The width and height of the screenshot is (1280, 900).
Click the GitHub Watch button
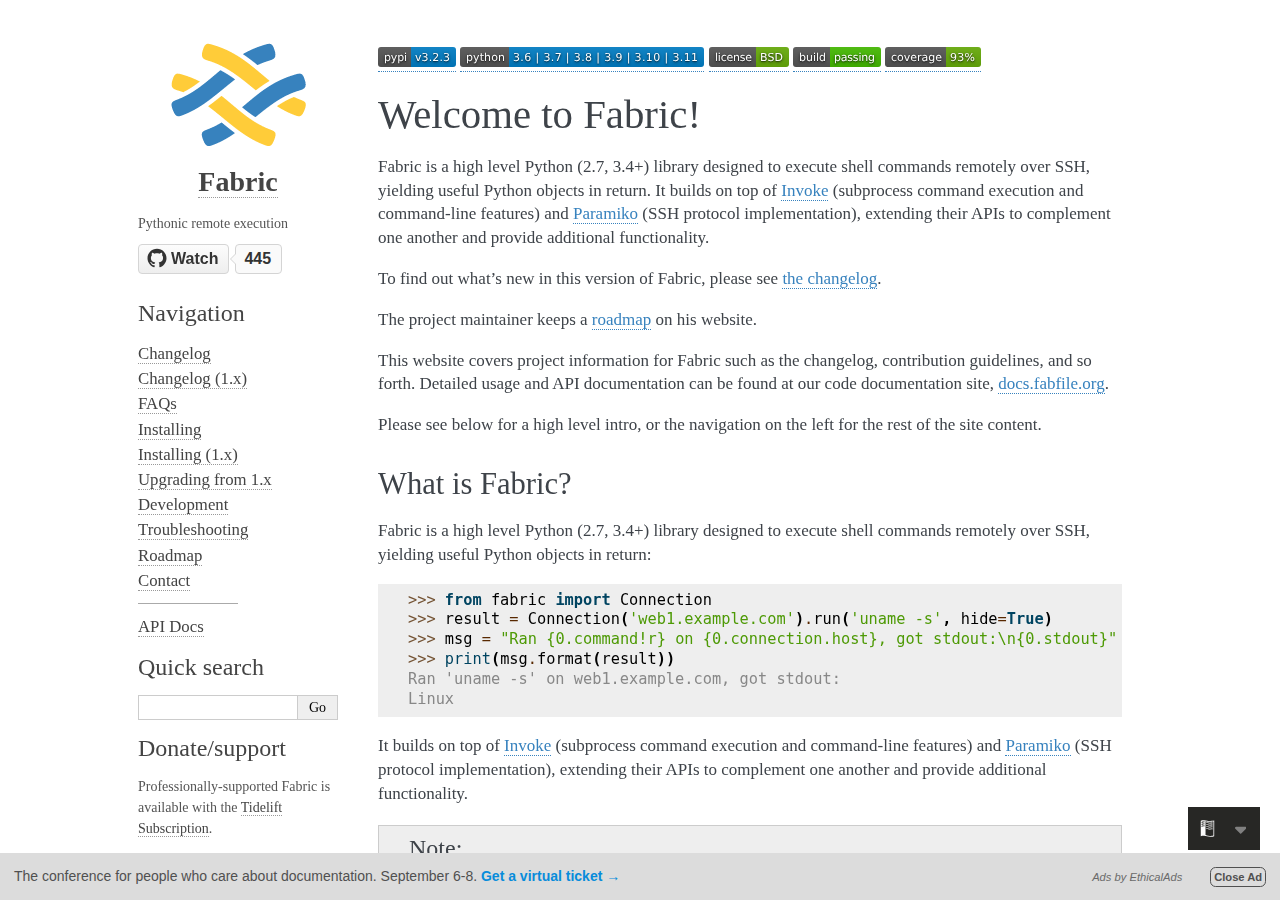pyautogui.click(x=183, y=259)
